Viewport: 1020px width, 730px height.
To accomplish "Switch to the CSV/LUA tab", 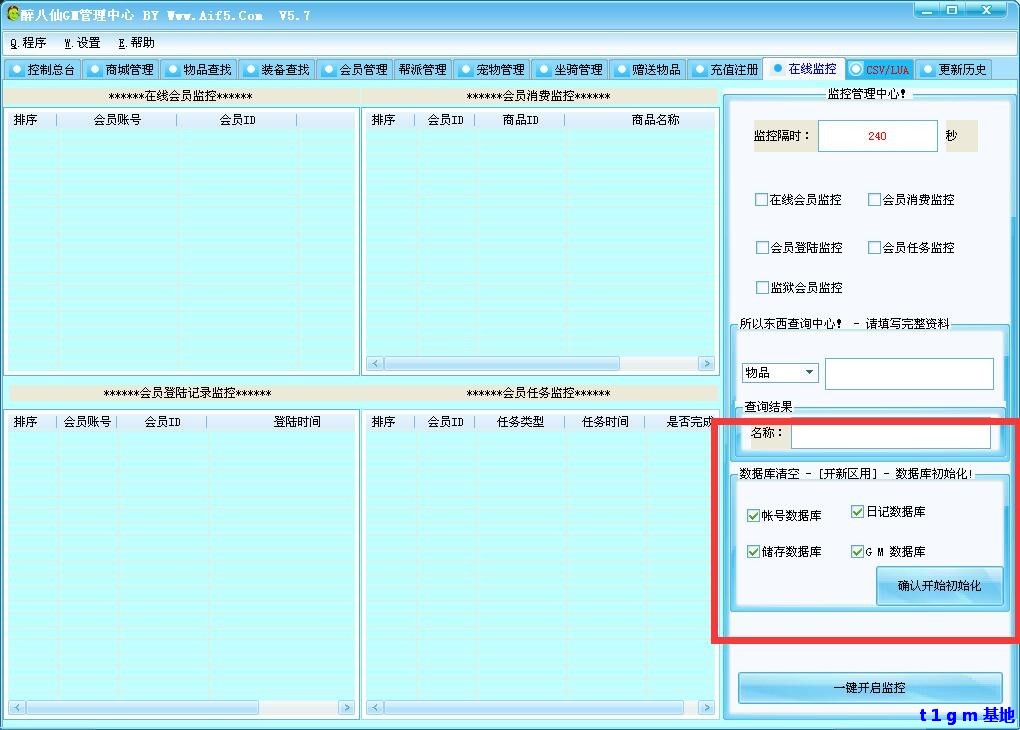I will click(879, 69).
